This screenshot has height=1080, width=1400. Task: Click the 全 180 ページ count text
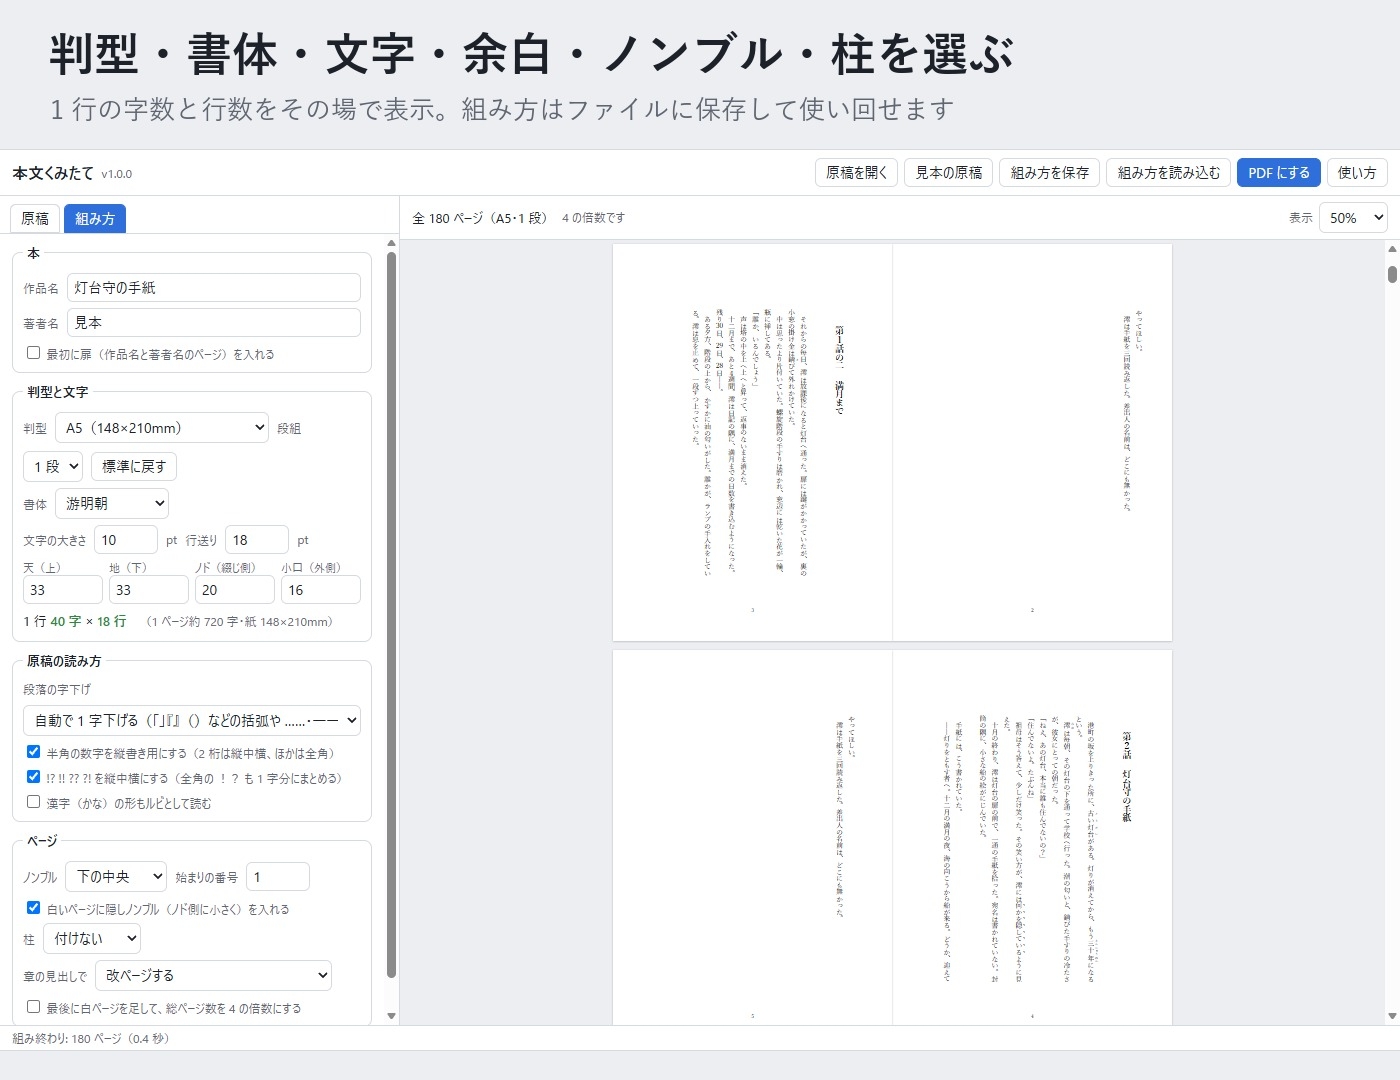coord(480,218)
